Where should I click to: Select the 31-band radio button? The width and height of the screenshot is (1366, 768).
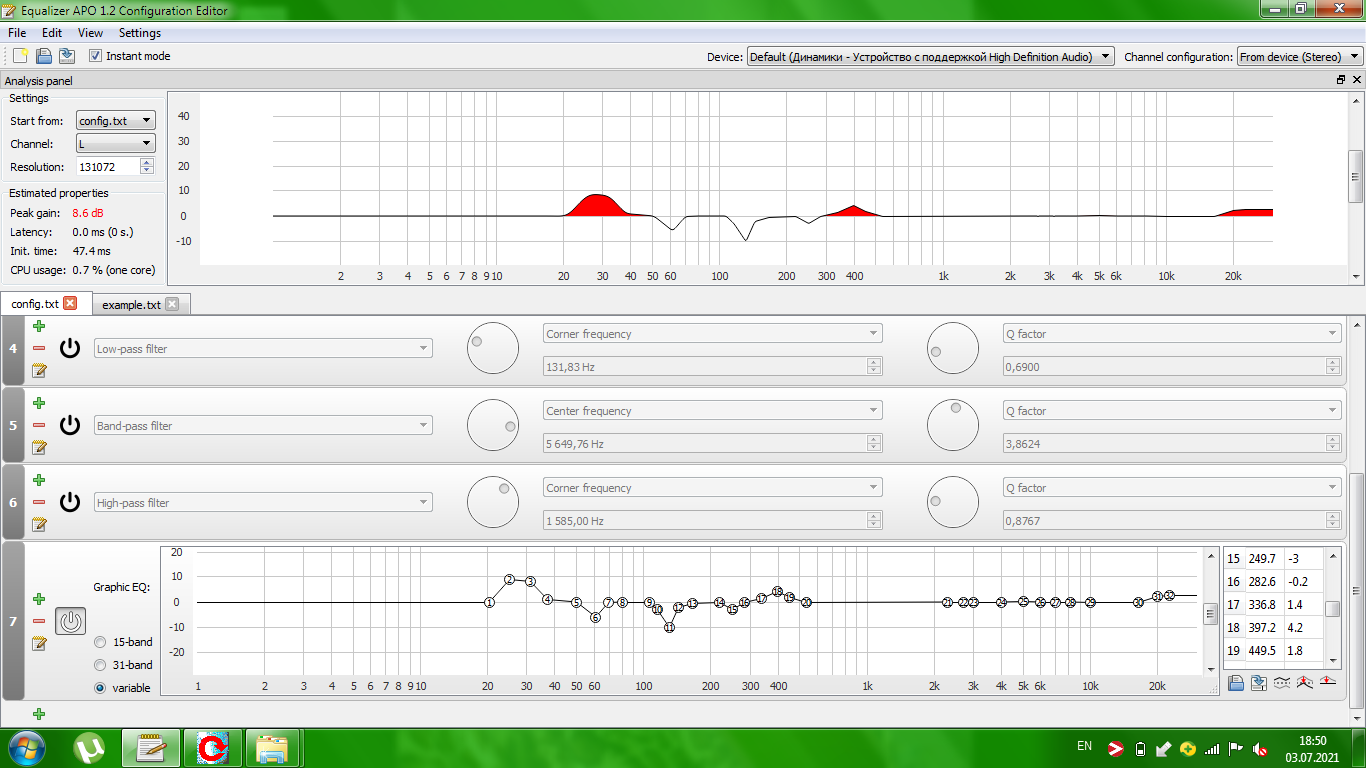pyautogui.click(x=100, y=665)
